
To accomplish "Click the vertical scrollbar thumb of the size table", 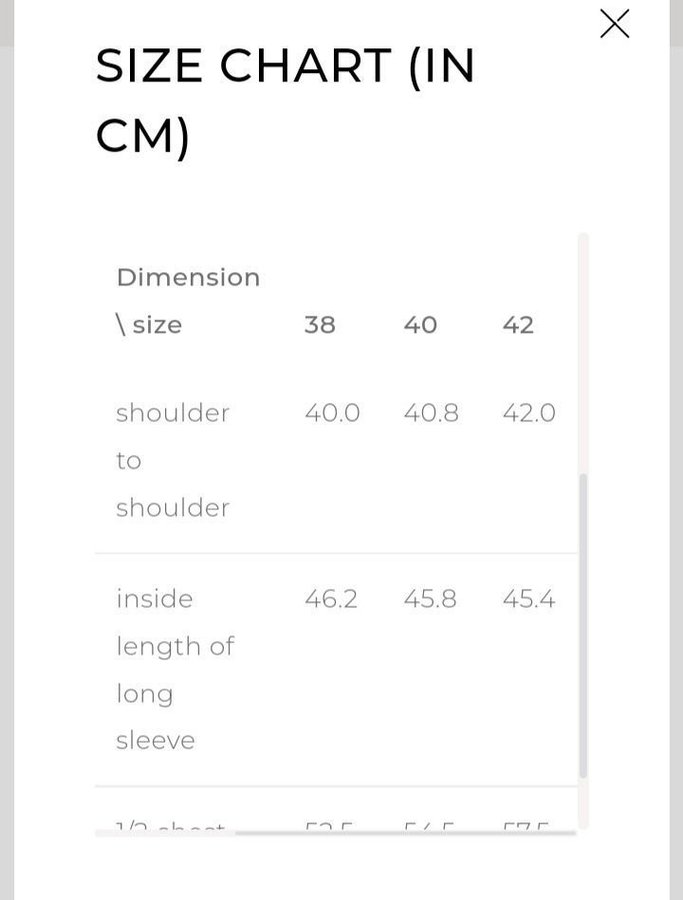I will [583, 625].
